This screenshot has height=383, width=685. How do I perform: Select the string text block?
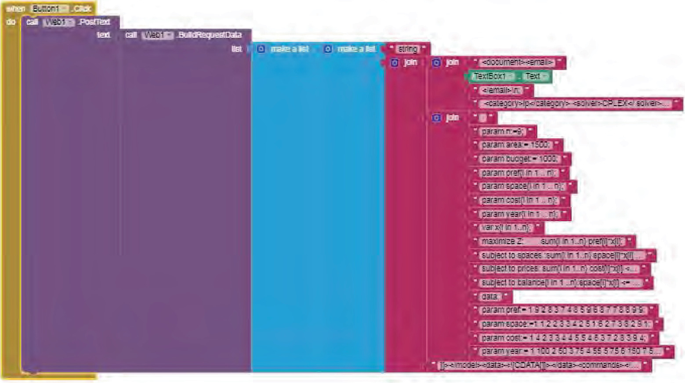click(x=408, y=49)
